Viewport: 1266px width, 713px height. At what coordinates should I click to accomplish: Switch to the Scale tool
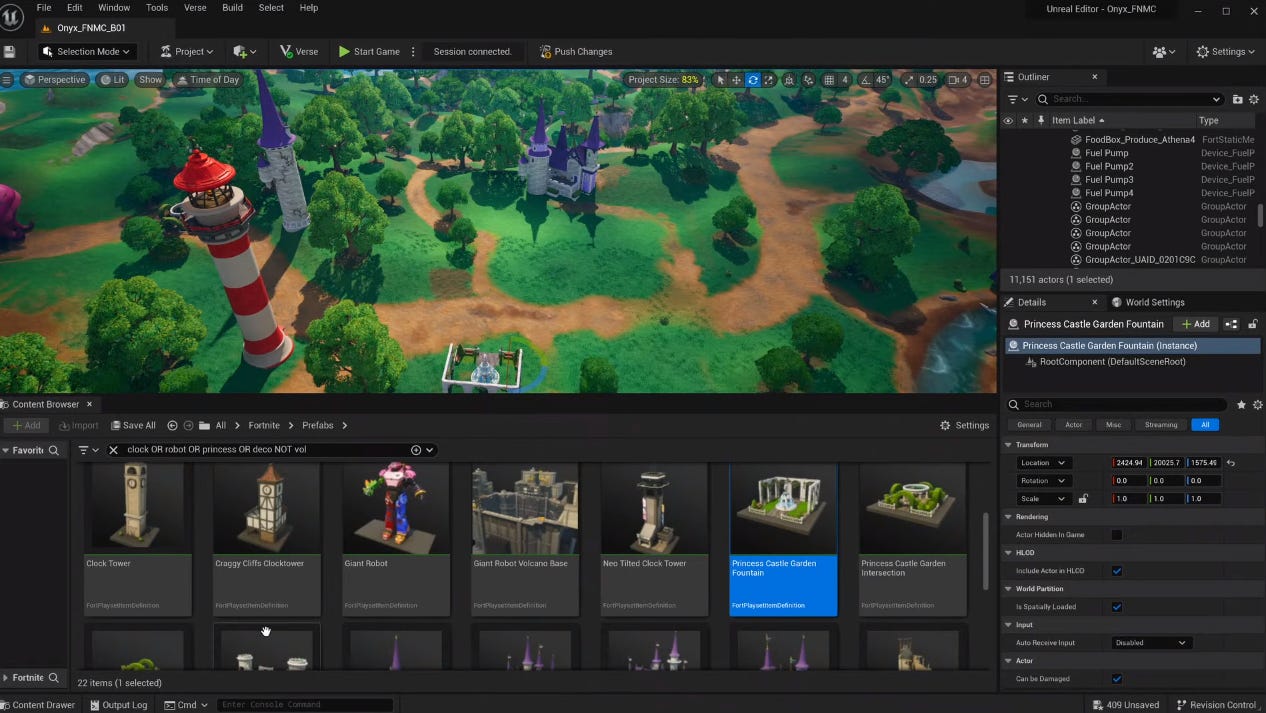pos(768,78)
